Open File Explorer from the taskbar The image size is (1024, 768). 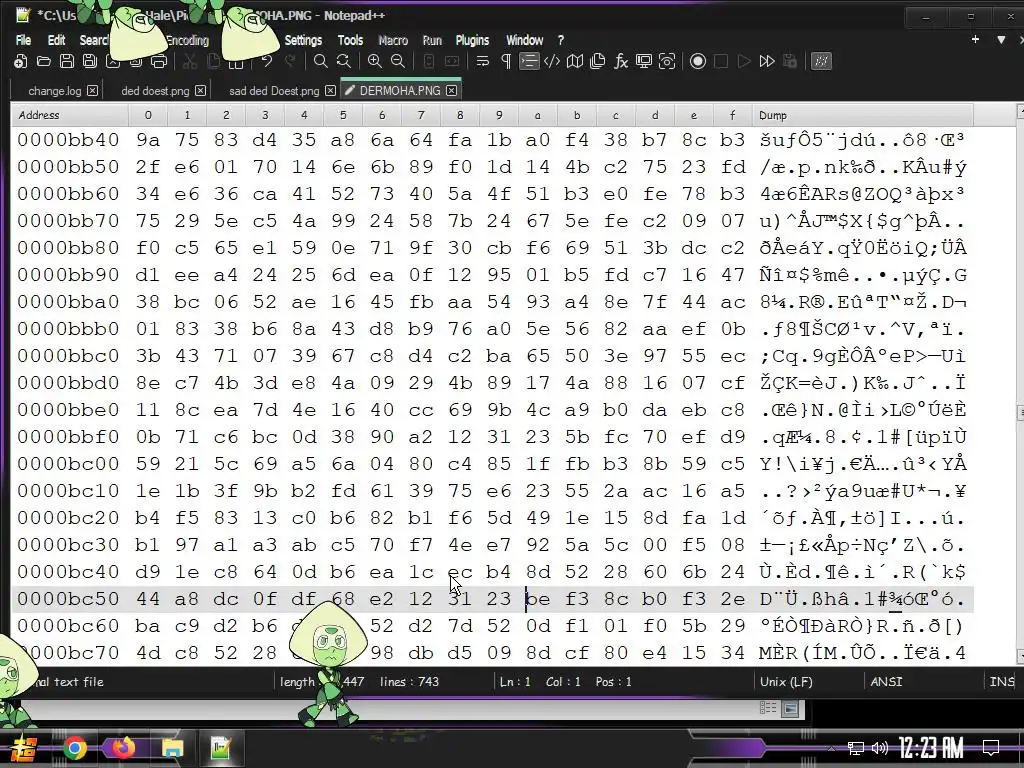pyautogui.click(x=172, y=748)
